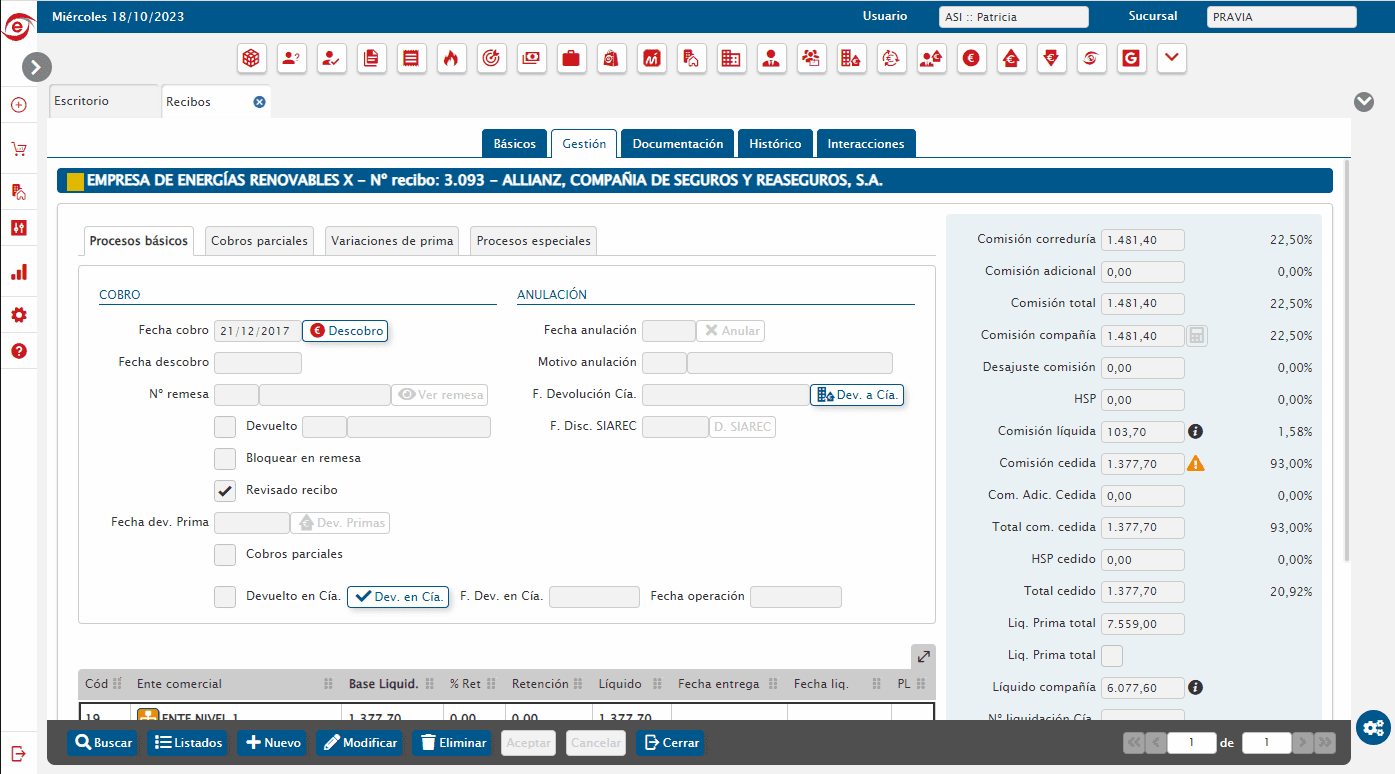Open the red gear settings sidebar icon
Viewport: 1395px width, 774px height.
(18, 315)
